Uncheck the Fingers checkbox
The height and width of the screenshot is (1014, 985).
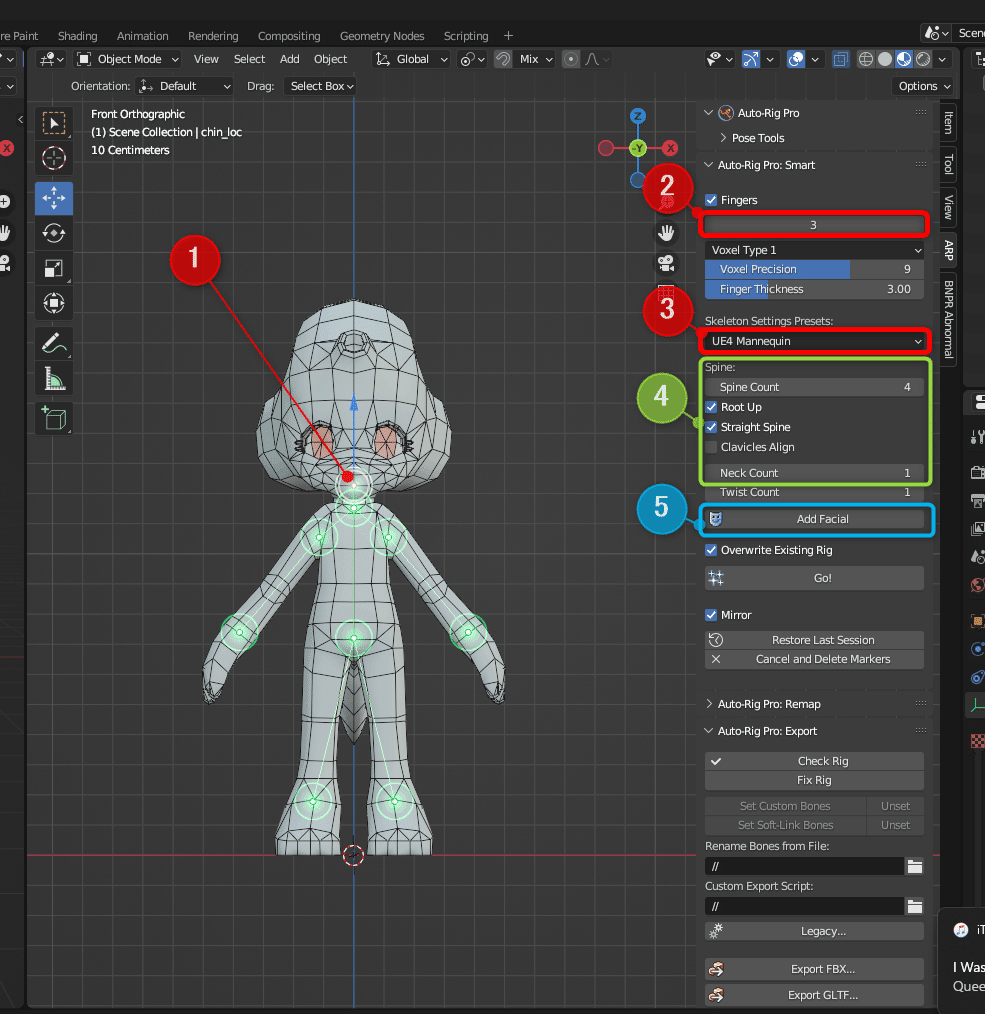(711, 200)
